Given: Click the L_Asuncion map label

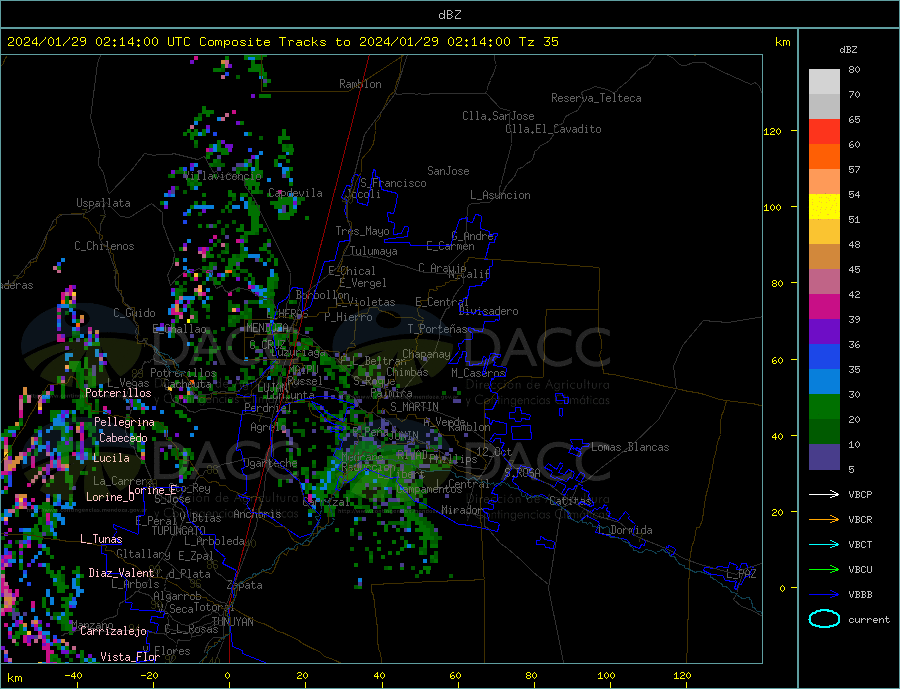Looking at the screenshot, I should (500, 195).
